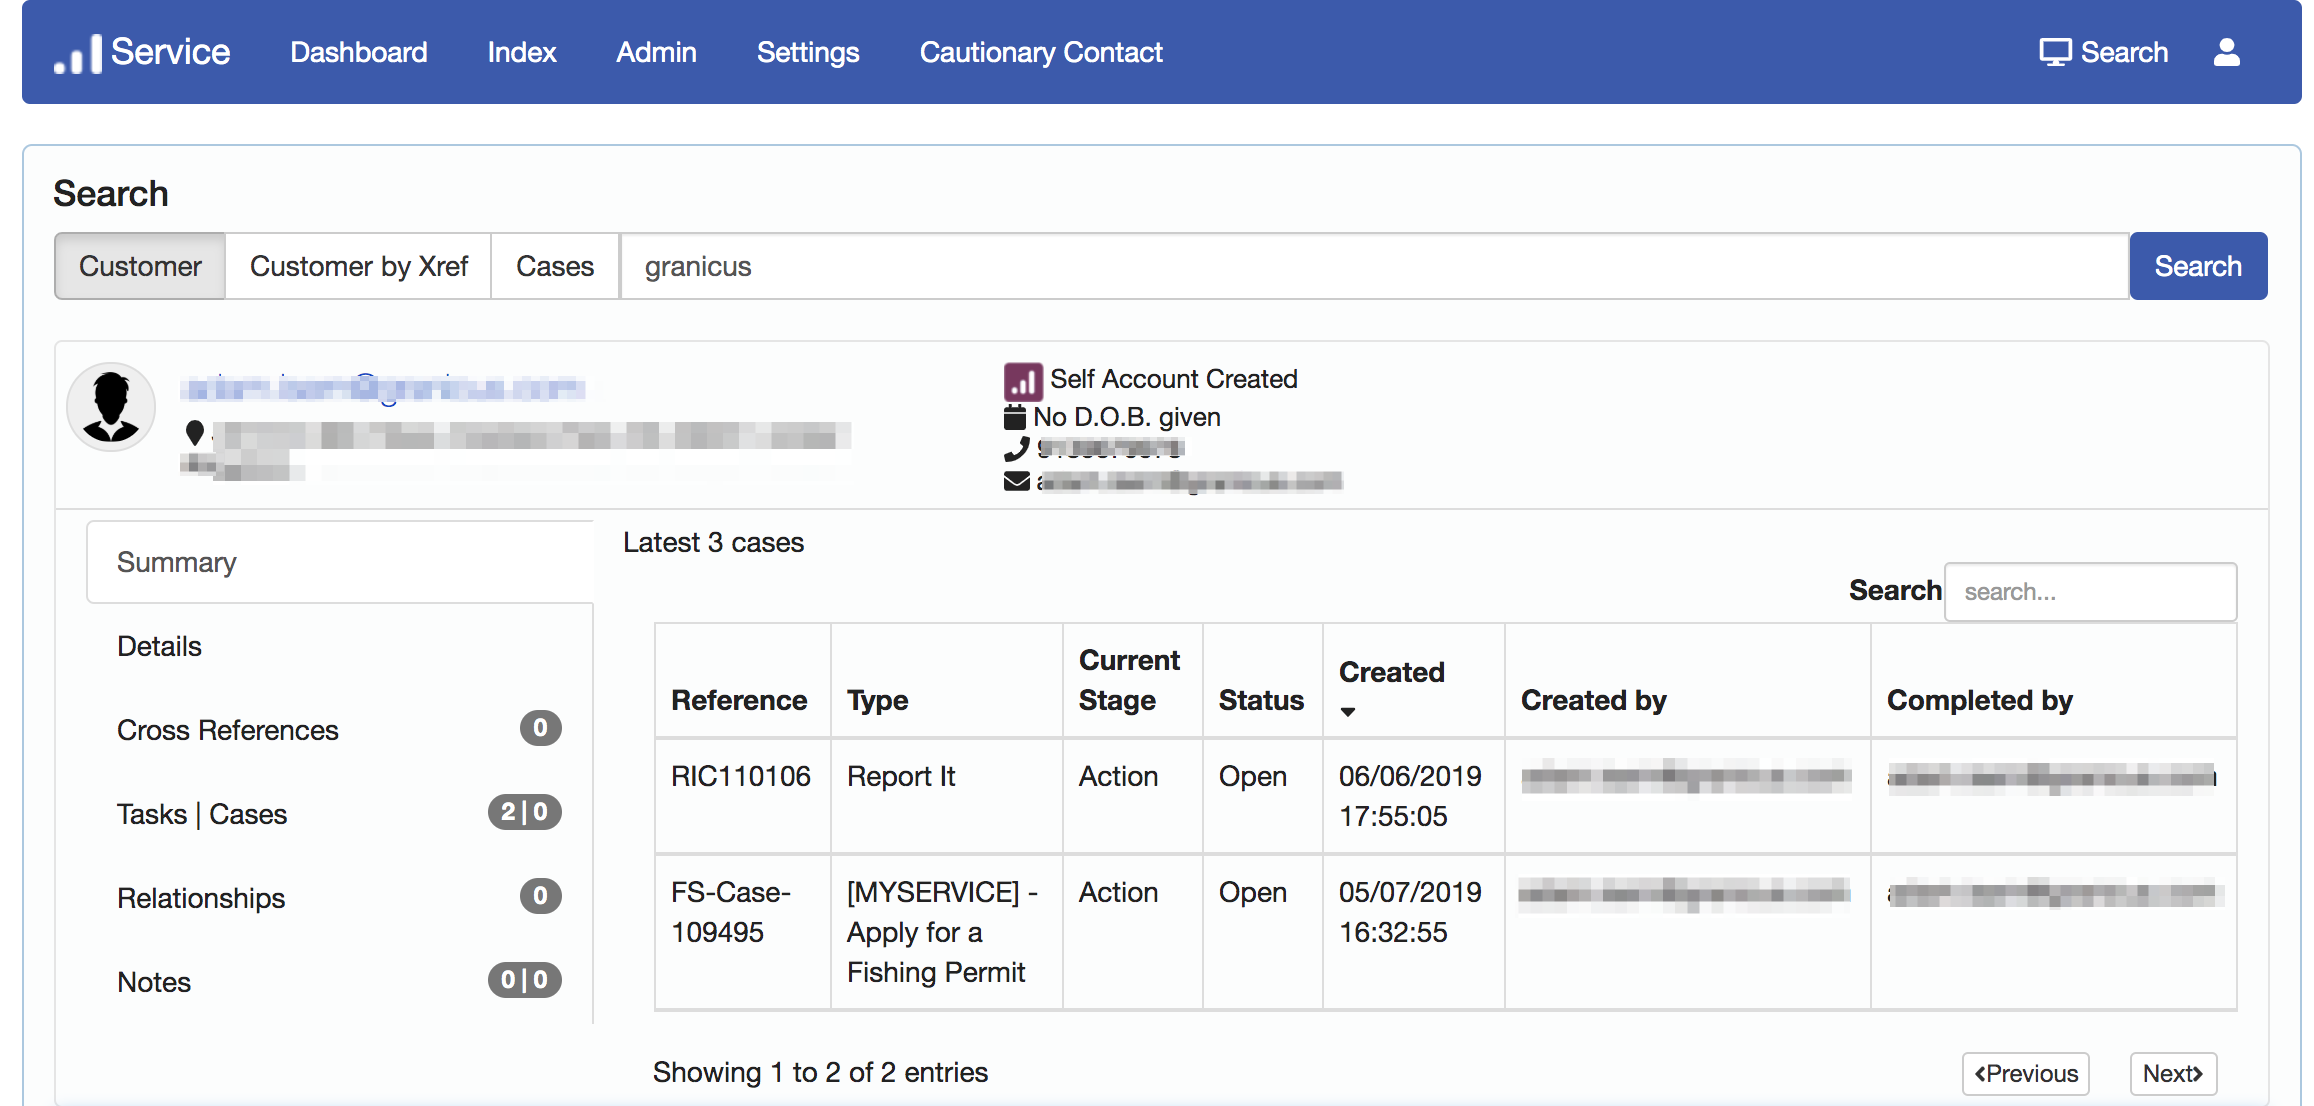Select the Summary tab
The image size is (2314, 1106).
pos(340,562)
